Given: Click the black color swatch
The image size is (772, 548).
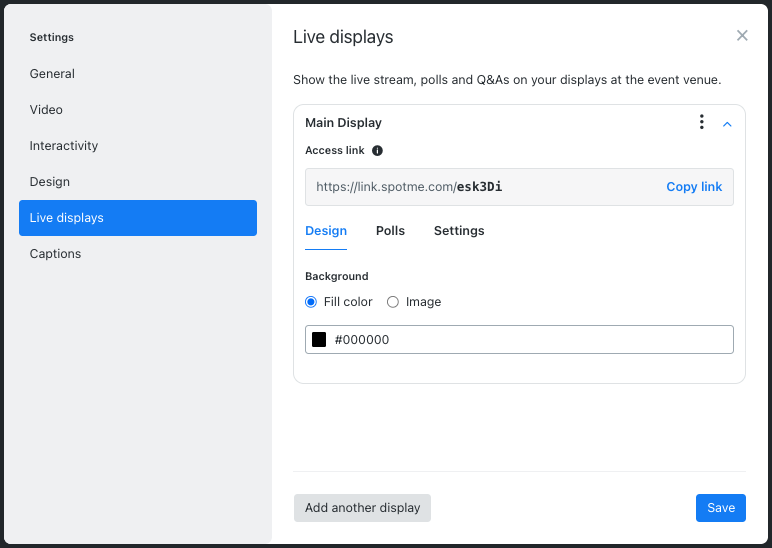Looking at the screenshot, I should click(319, 339).
